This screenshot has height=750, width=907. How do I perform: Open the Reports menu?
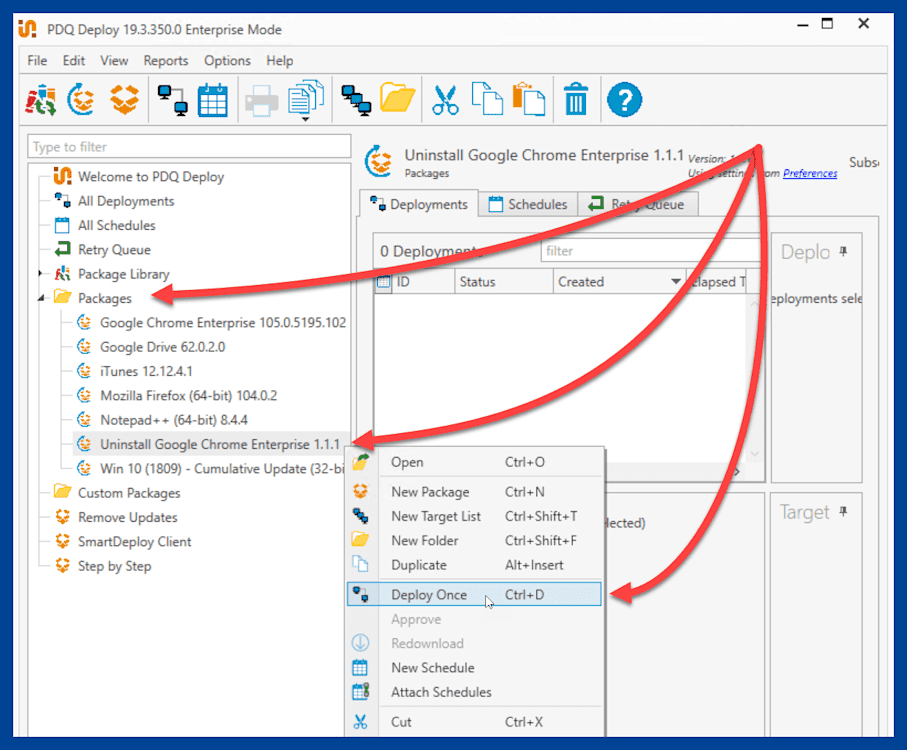pyautogui.click(x=166, y=60)
